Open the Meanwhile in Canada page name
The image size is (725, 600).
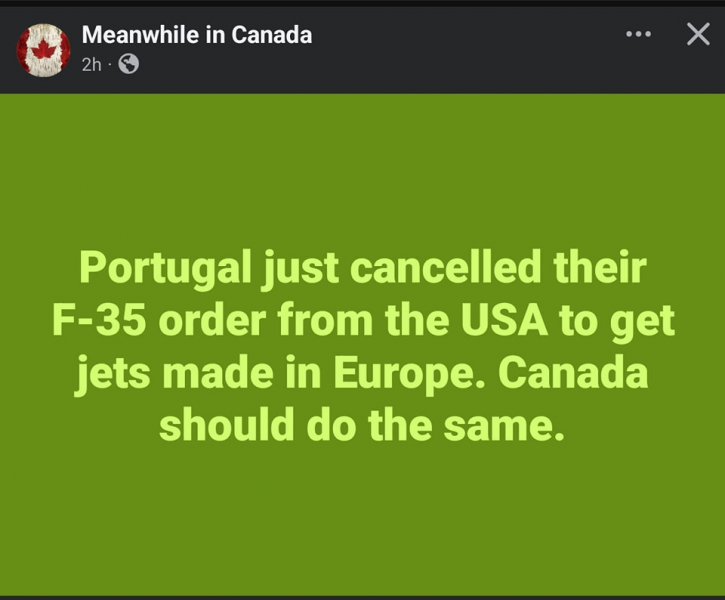coord(197,35)
